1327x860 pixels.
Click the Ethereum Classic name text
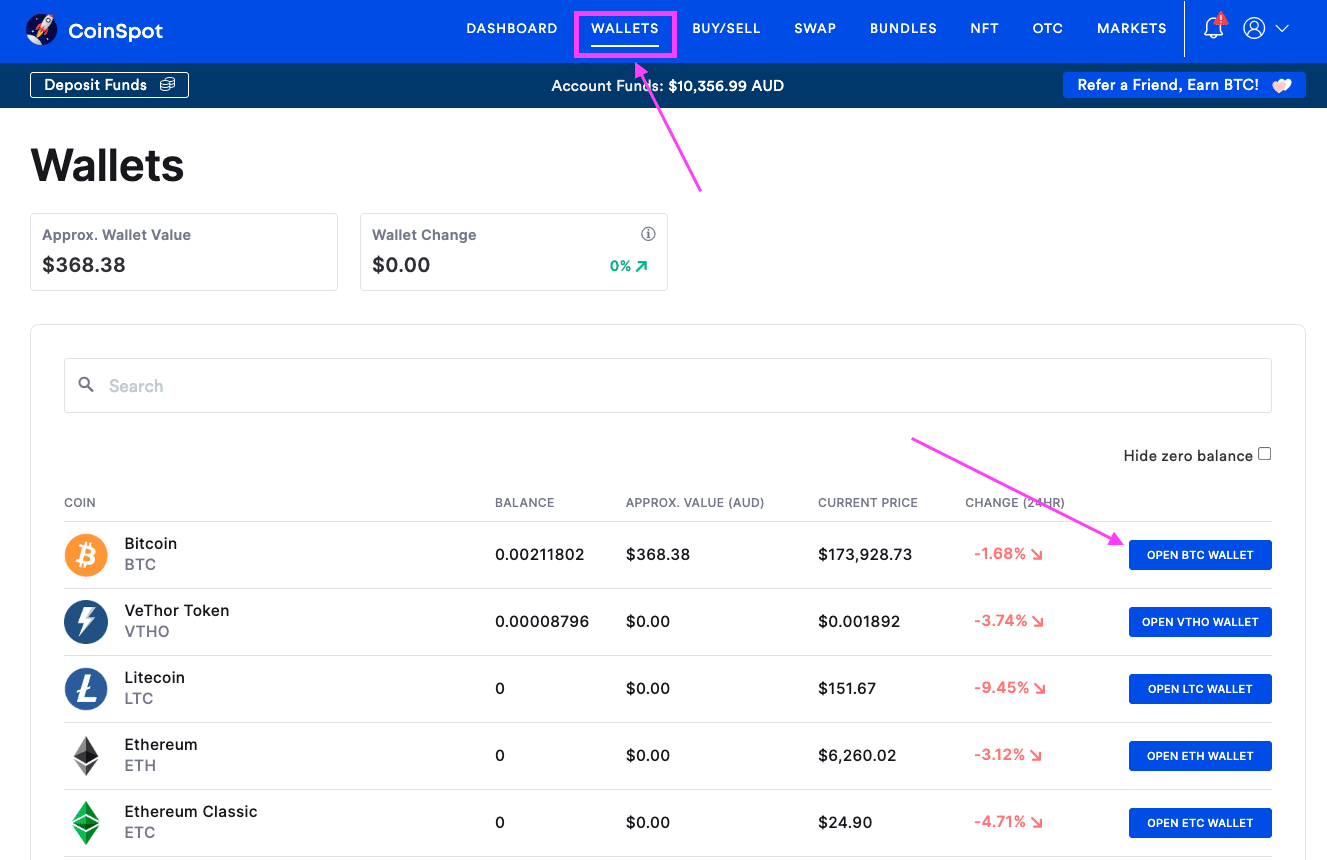point(191,811)
